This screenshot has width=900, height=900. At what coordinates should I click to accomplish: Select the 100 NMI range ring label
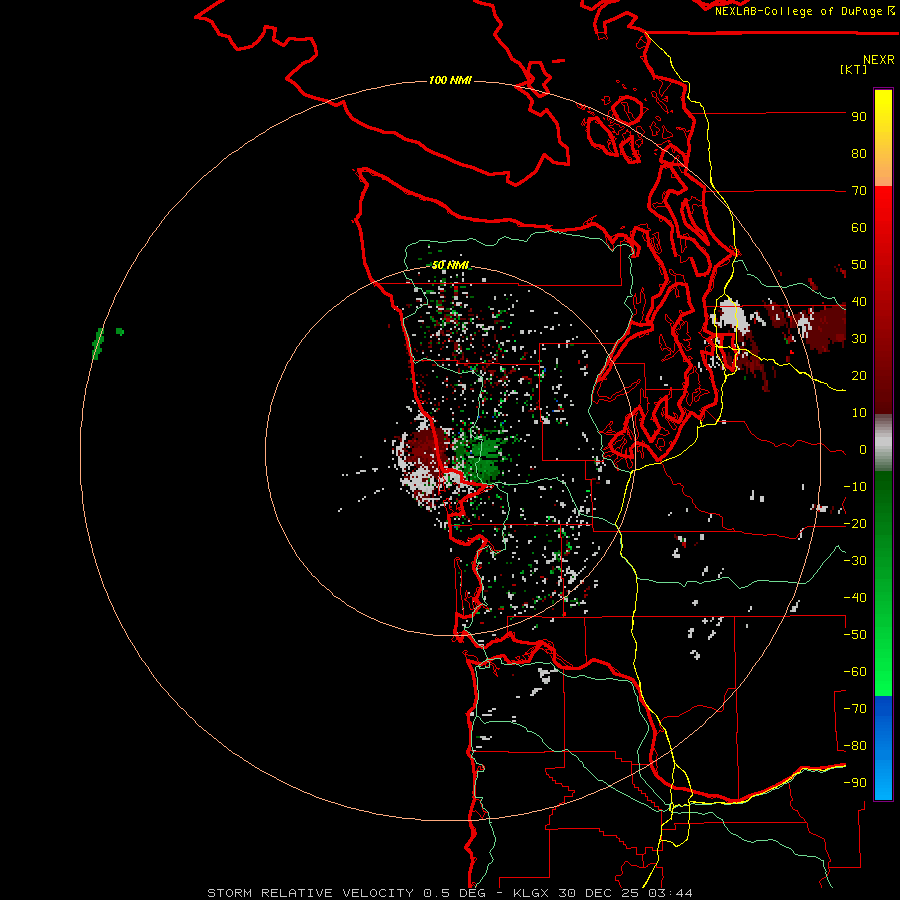coord(450,80)
